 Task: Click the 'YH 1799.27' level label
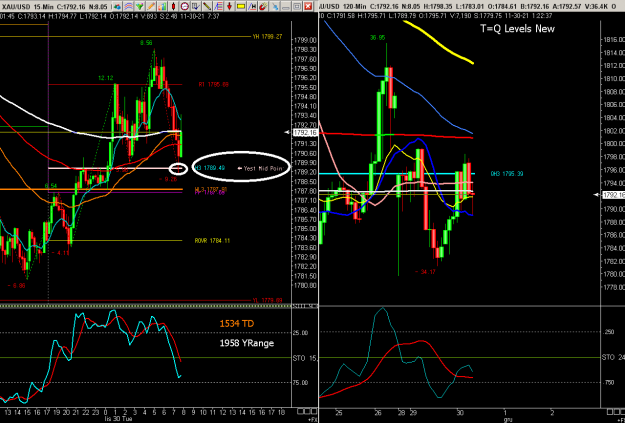(x=267, y=37)
